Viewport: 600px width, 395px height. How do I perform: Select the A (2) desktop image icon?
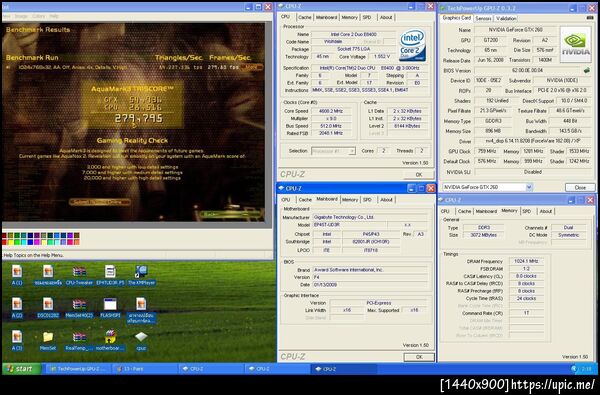[x=17, y=308]
